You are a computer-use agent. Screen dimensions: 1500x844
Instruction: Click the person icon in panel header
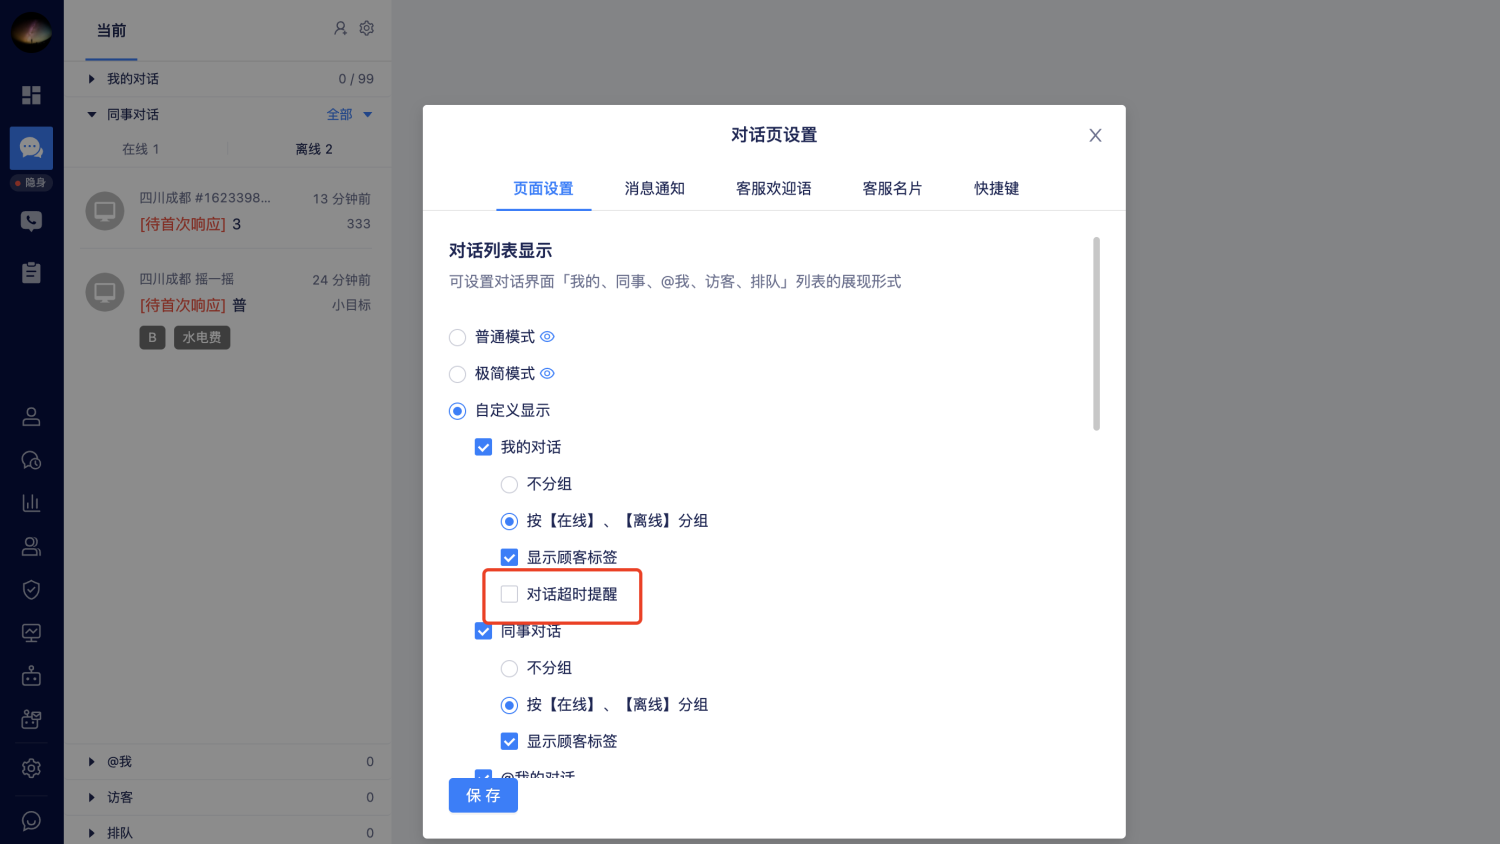(x=340, y=29)
